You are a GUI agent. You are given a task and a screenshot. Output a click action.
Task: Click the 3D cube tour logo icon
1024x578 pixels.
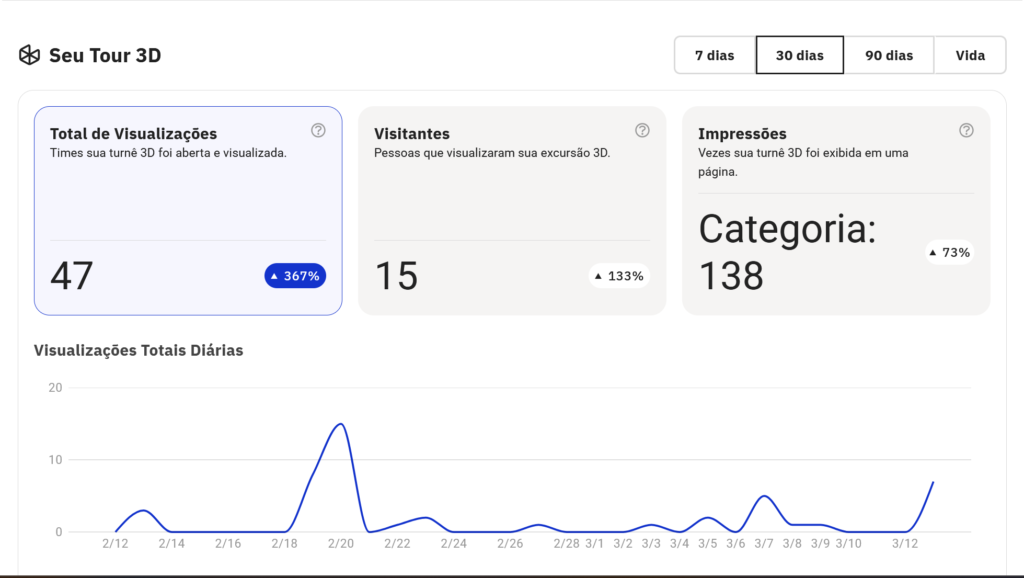[29, 55]
